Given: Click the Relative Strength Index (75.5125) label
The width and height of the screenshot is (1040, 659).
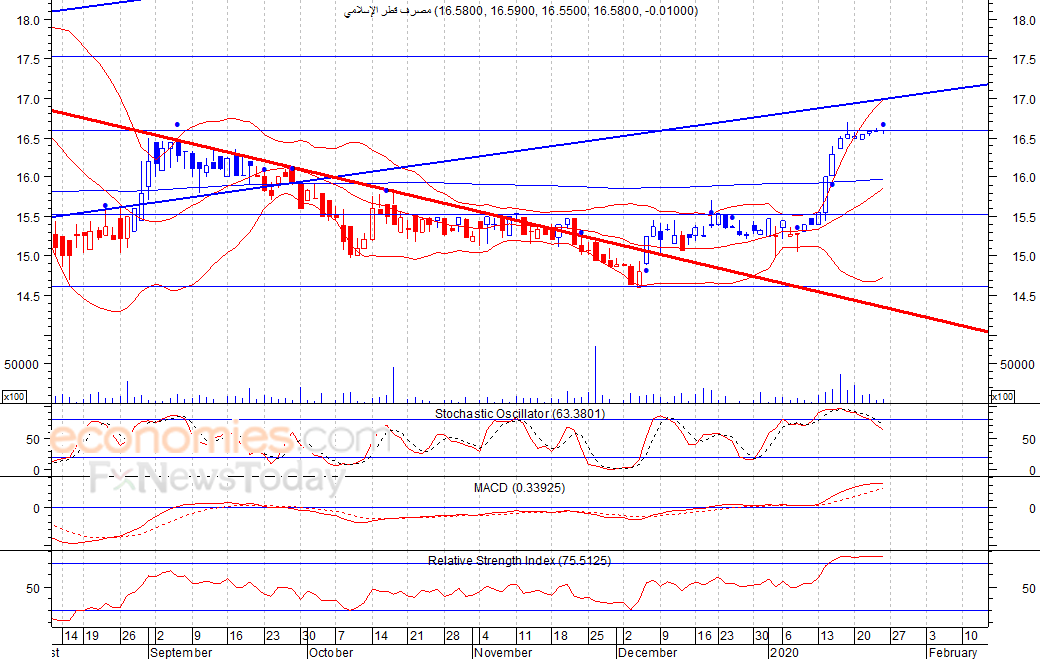Looking at the screenshot, I should pyautogui.click(x=519, y=561).
